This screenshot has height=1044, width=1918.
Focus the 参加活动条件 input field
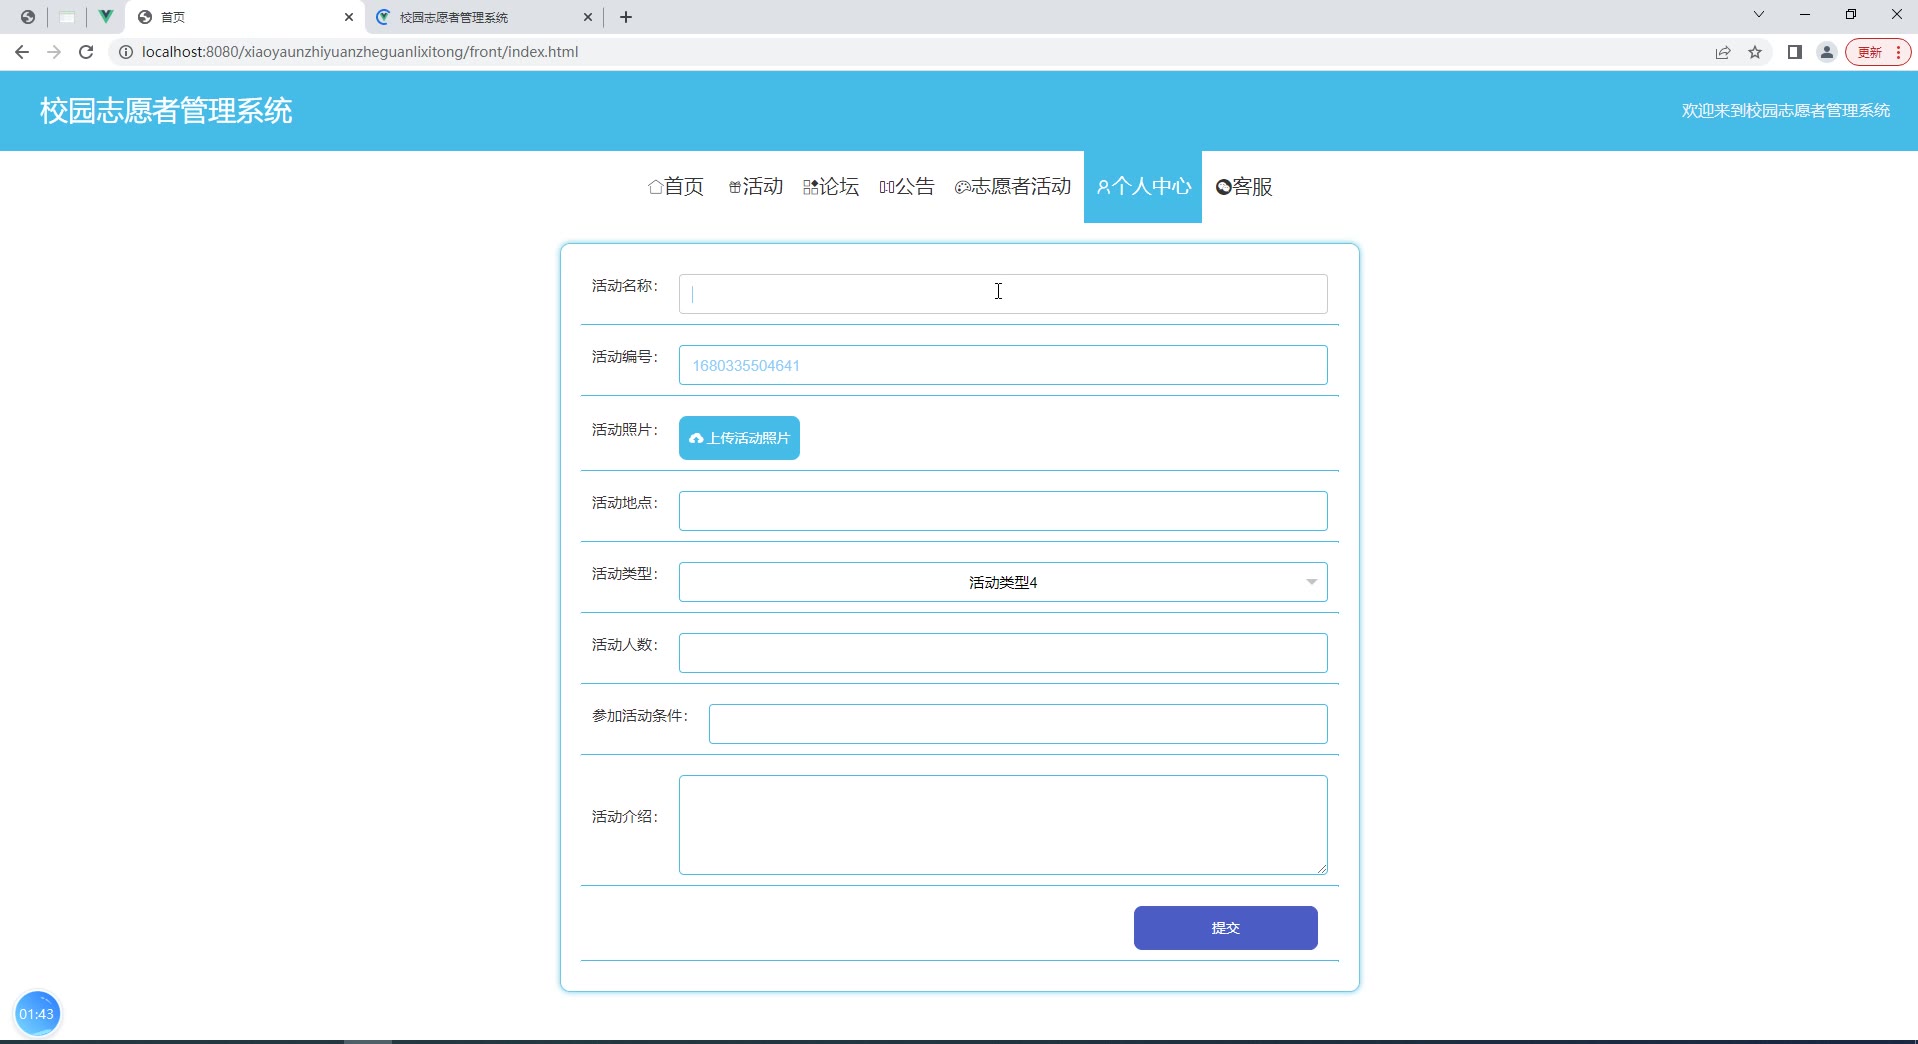click(x=1018, y=724)
